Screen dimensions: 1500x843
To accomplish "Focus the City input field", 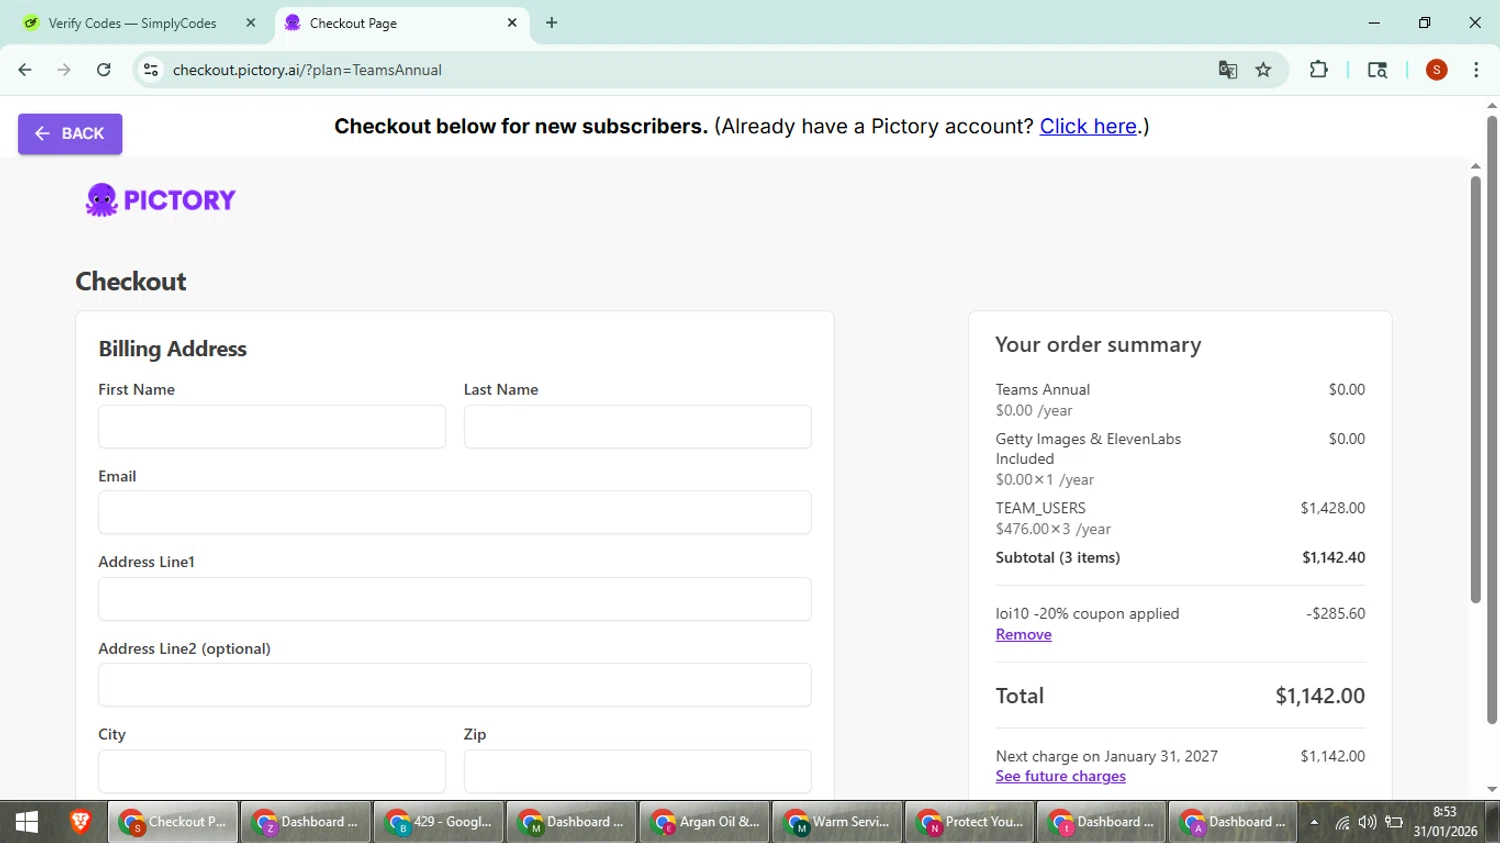I will [x=272, y=771].
